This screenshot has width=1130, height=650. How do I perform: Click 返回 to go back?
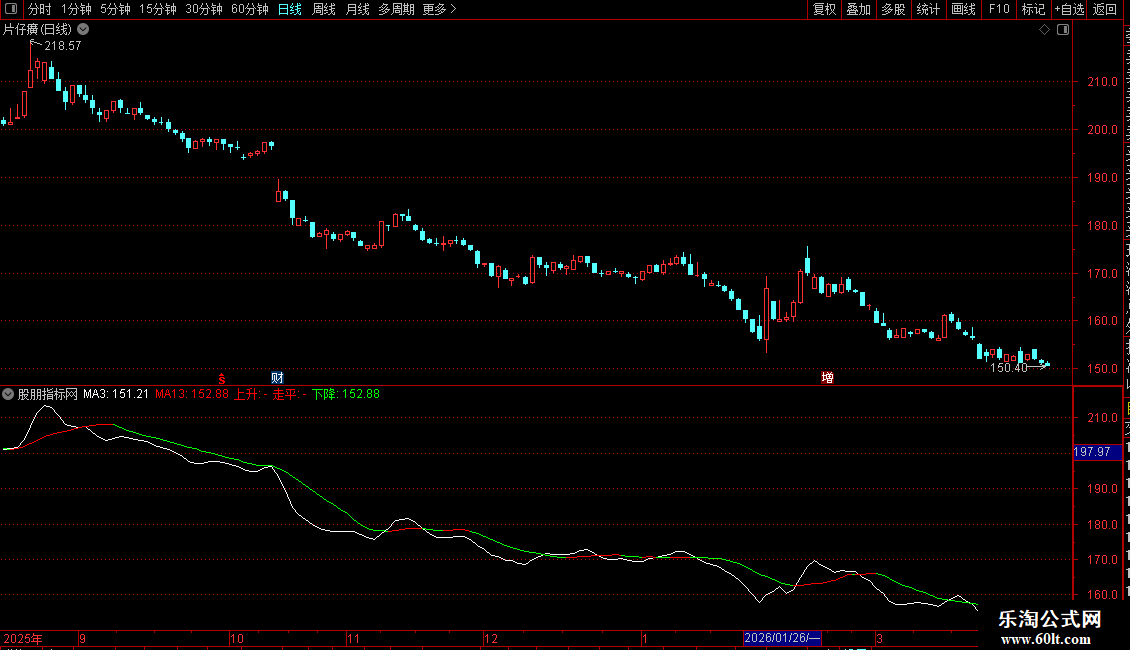pos(1105,9)
